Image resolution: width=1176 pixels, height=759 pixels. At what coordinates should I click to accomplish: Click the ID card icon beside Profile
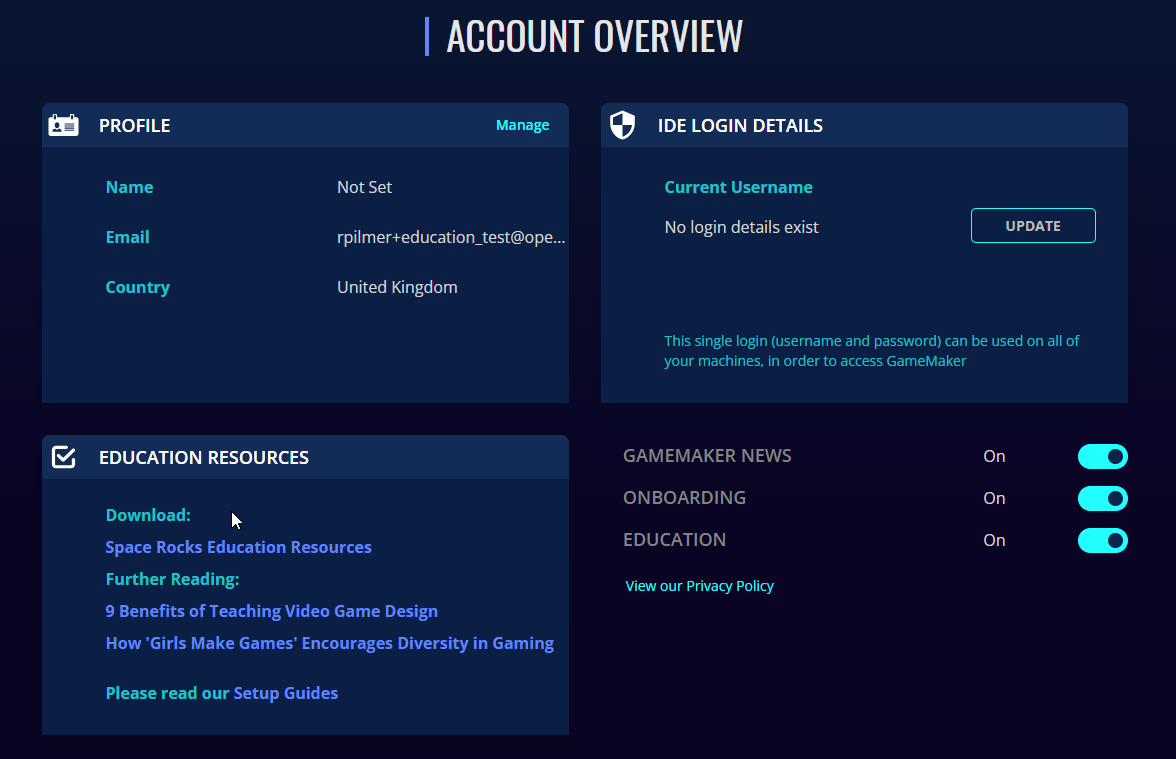[x=63, y=125]
